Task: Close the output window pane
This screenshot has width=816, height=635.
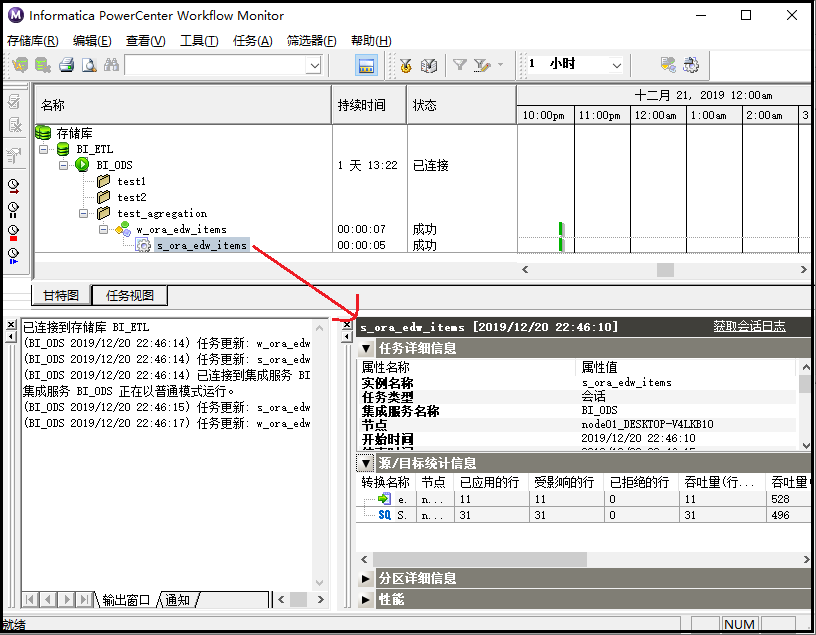Action: [x=11, y=325]
